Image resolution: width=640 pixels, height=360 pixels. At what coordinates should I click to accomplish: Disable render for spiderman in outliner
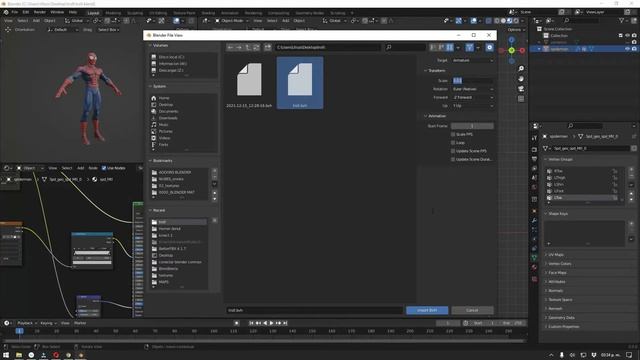pos(634,49)
